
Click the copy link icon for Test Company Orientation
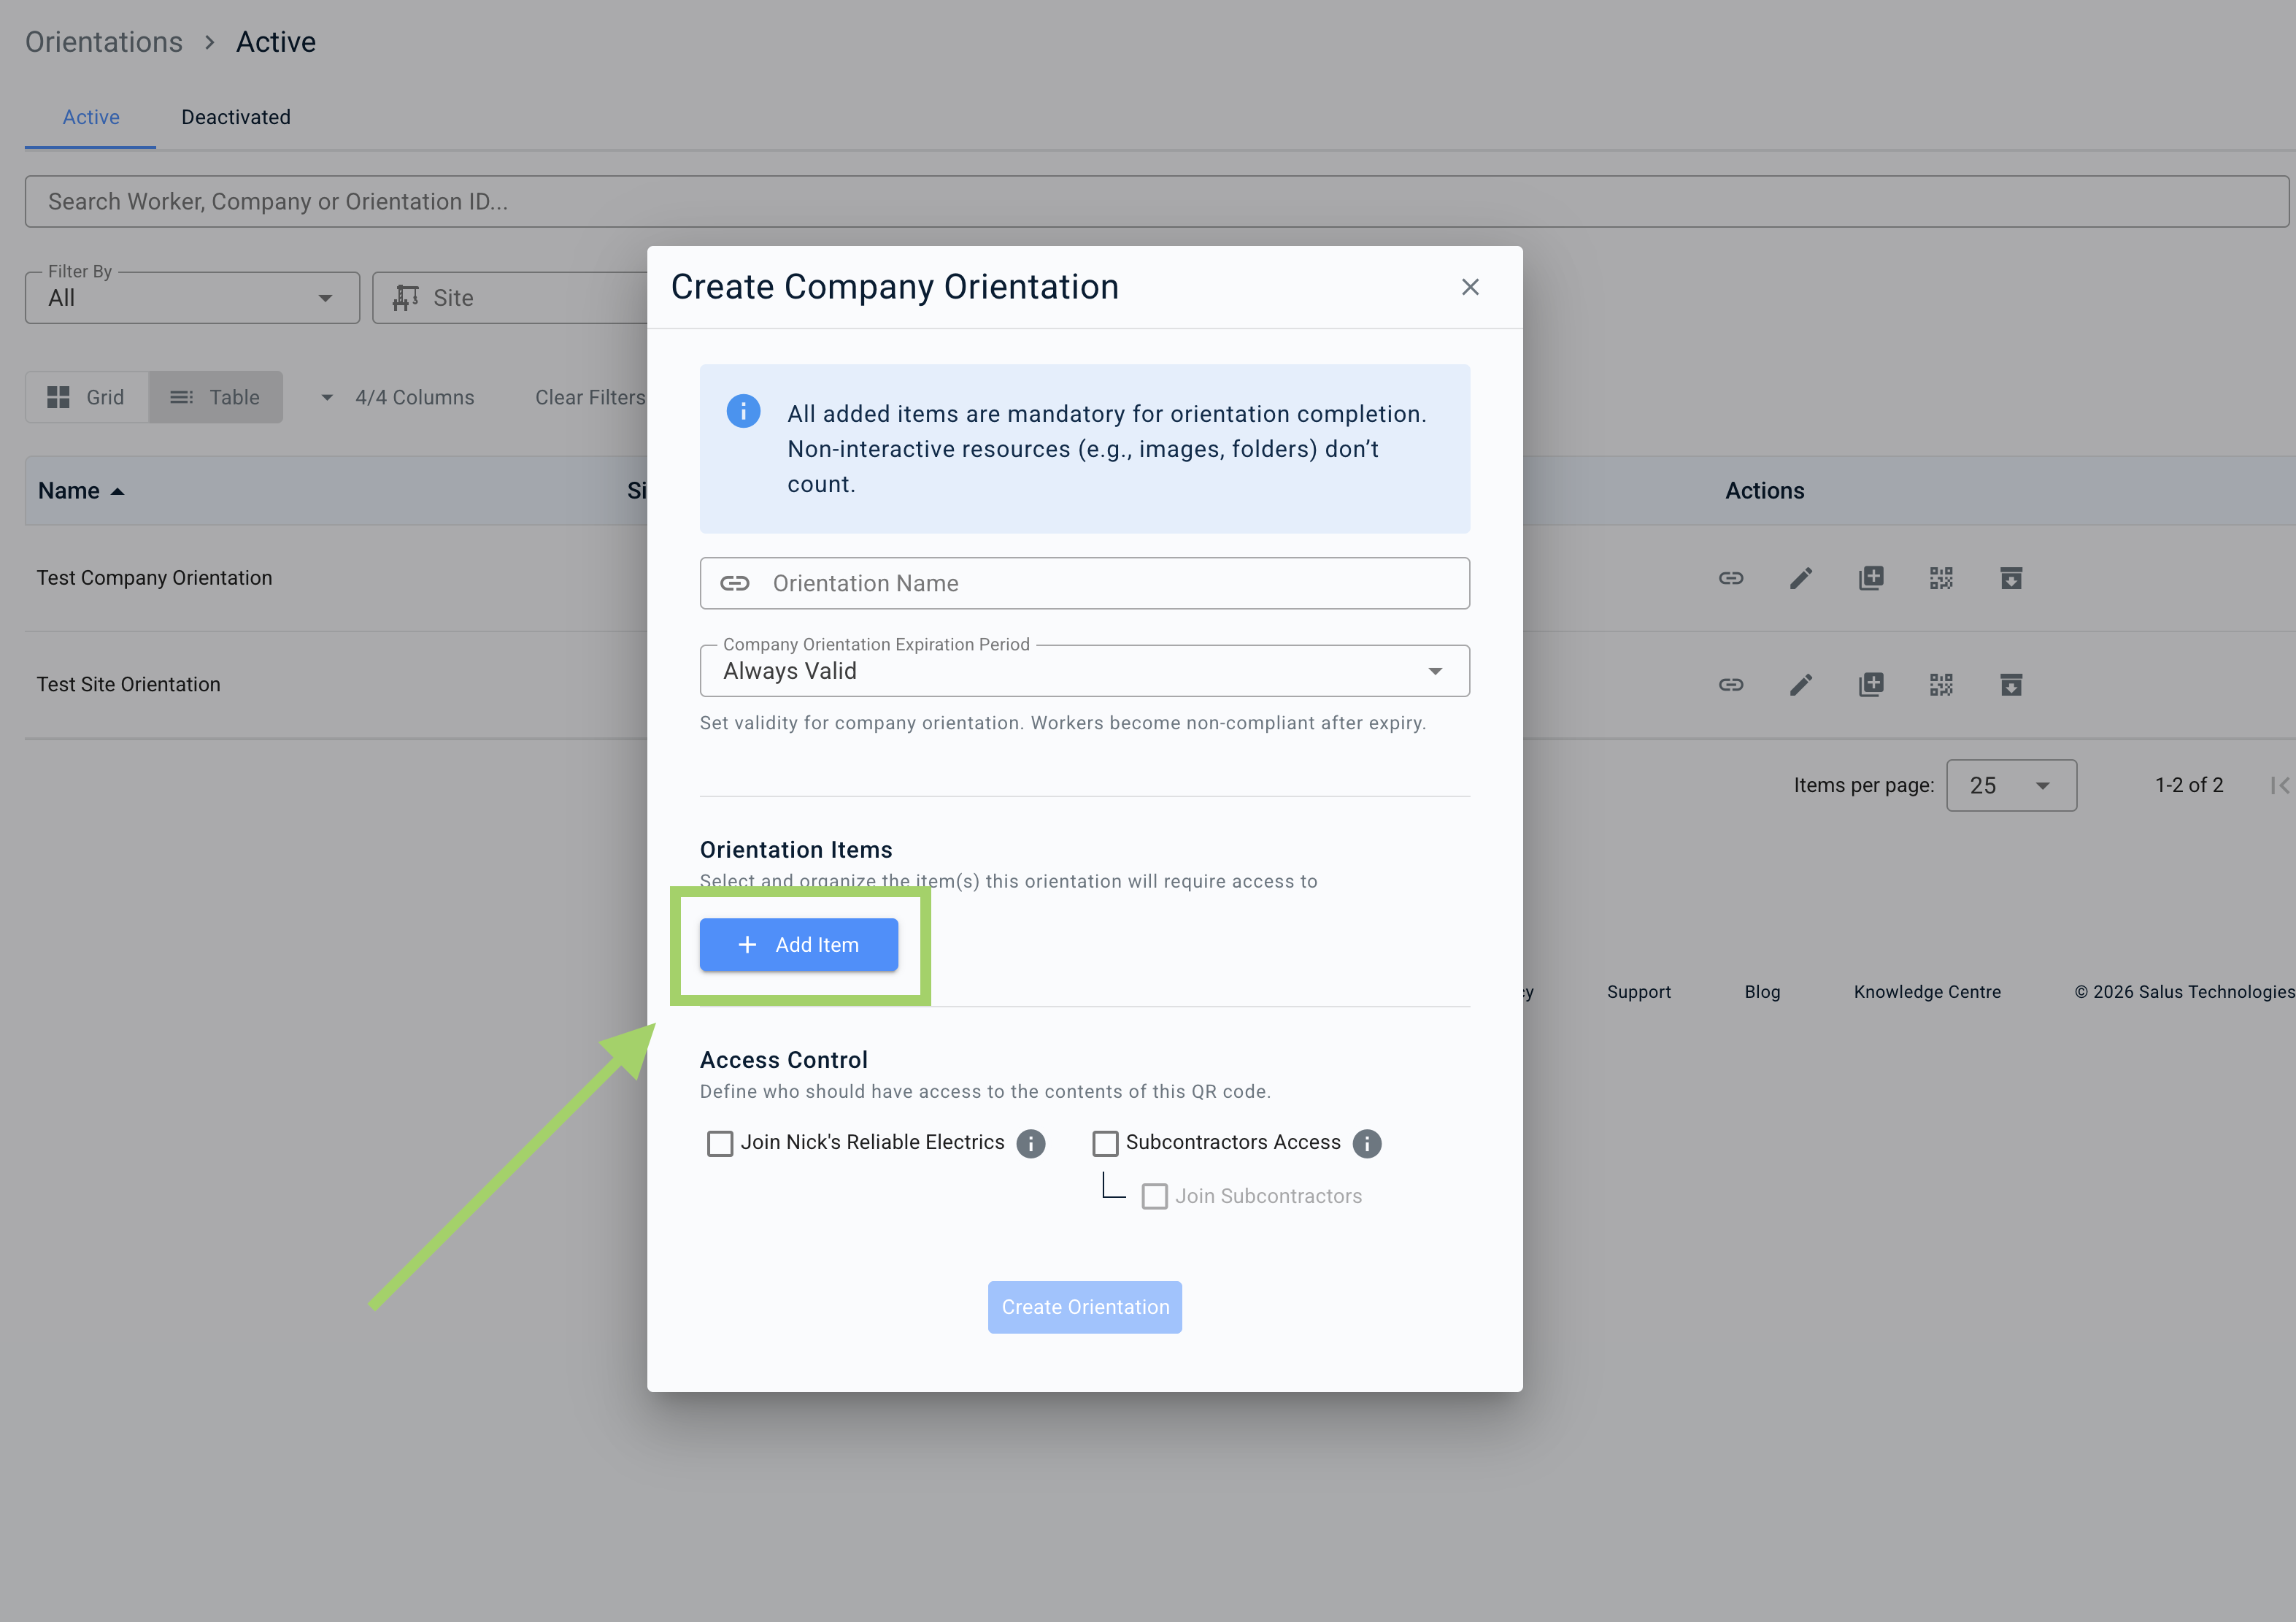click(1730, 578)
